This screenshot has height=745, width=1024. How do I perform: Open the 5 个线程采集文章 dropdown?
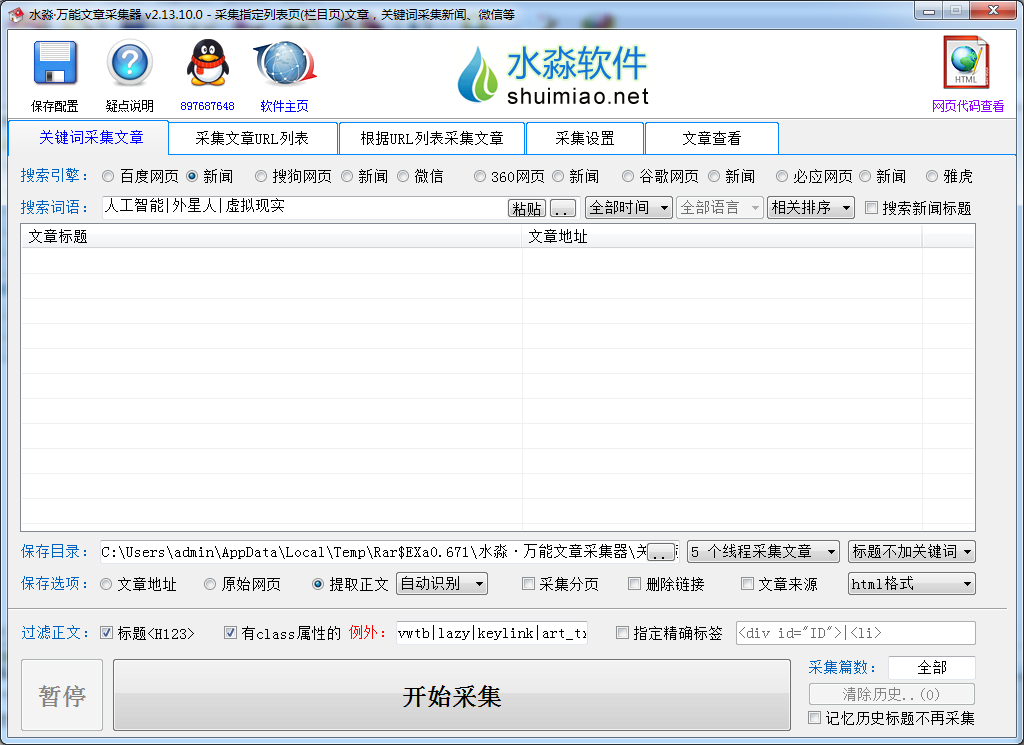(x=763, y=552)
